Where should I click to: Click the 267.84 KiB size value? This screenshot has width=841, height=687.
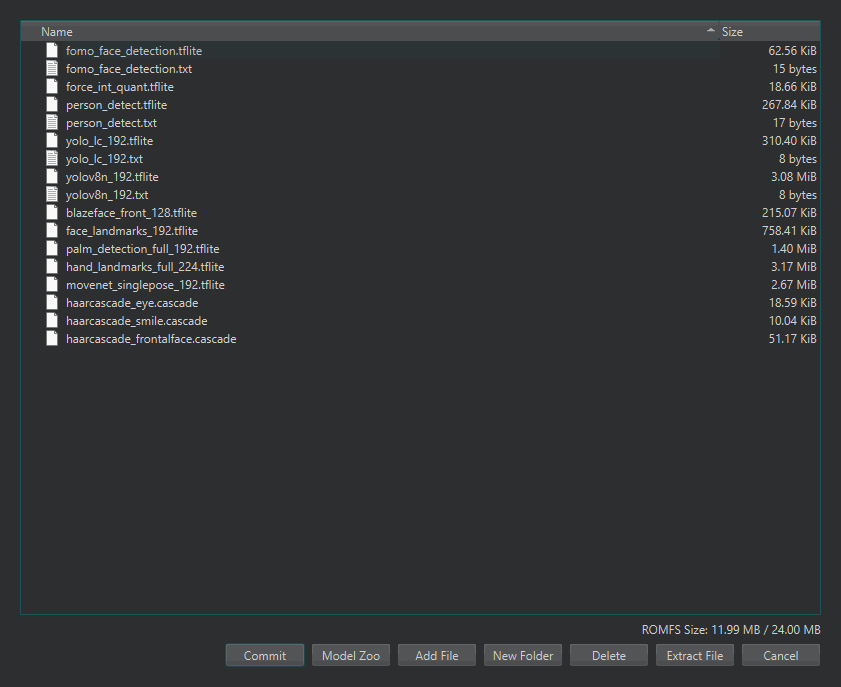(789, 105)
